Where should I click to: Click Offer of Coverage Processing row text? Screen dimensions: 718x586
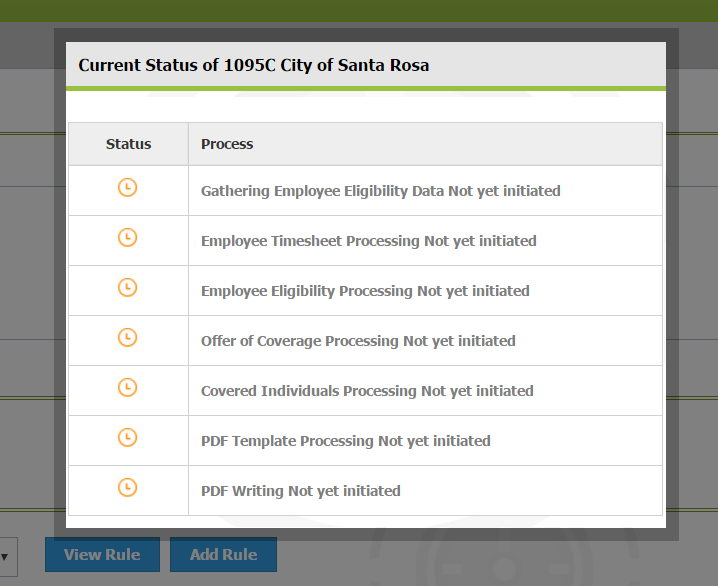pos(358,341)
